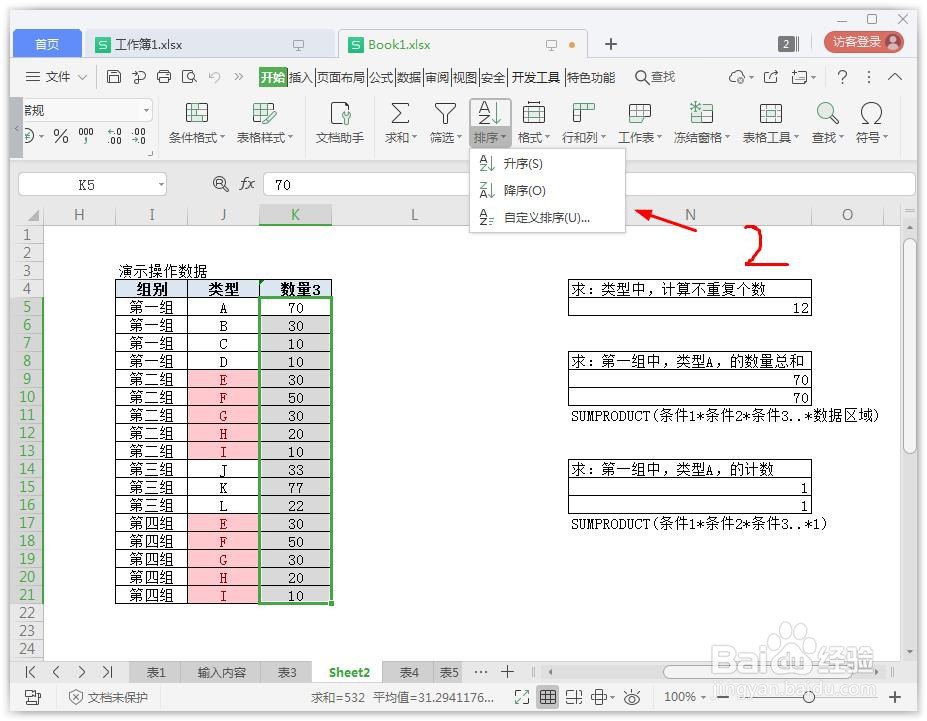Screen dimensions: 927x721
Task: Switch to the 公式 ribbon tab
Action: [x=371, y=76]
